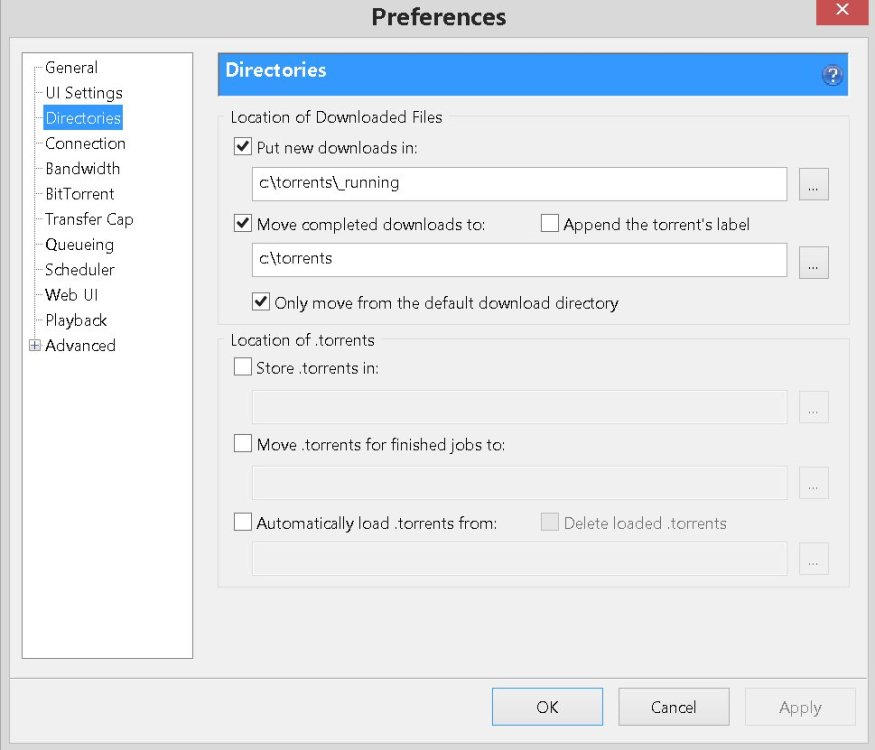The height and width of the screenshot is (750, 875).
Task: Open the General preferences page
Action: [71, 68]
